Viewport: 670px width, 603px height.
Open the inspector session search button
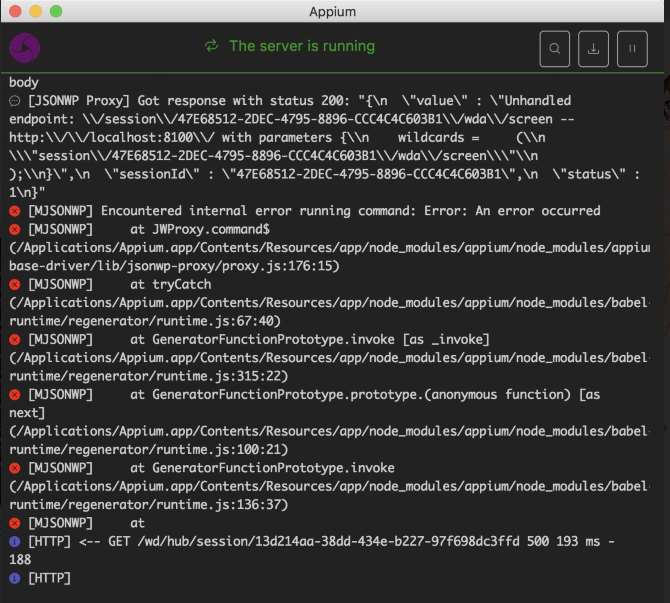tap(554, 49)
